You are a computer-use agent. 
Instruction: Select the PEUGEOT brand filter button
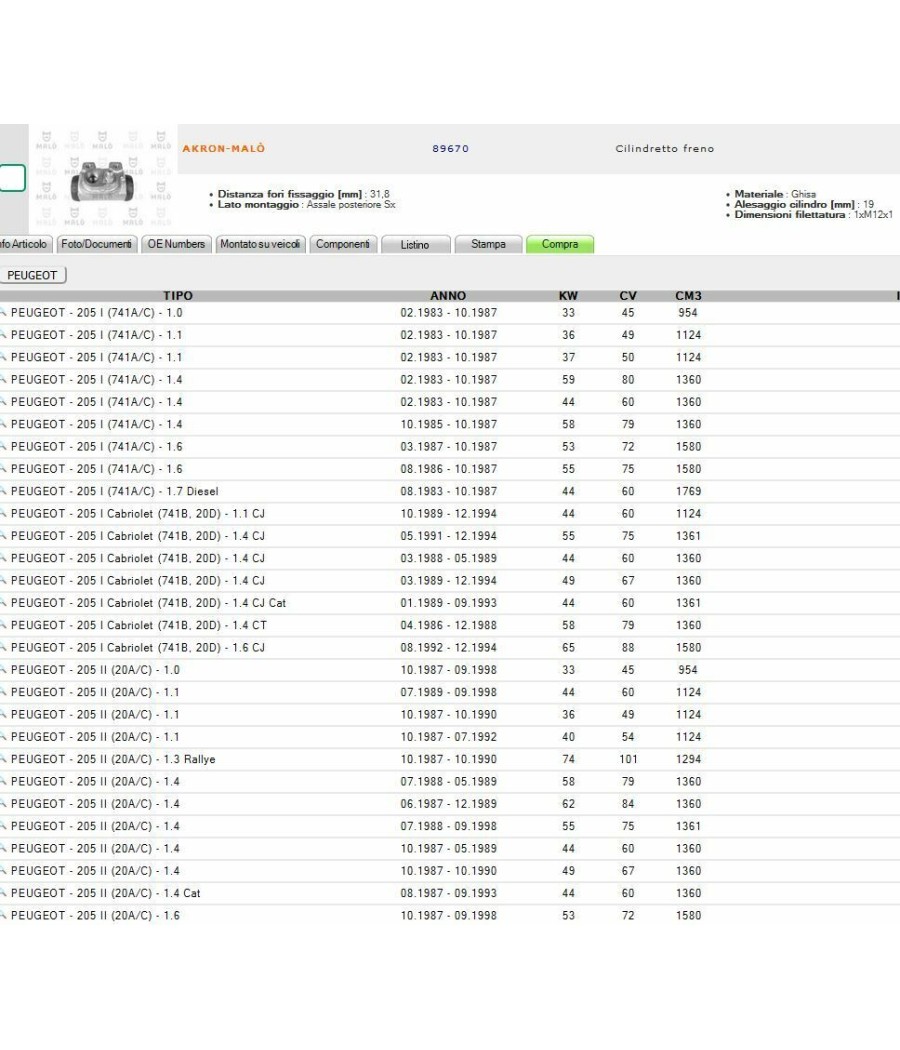[32, 275]
